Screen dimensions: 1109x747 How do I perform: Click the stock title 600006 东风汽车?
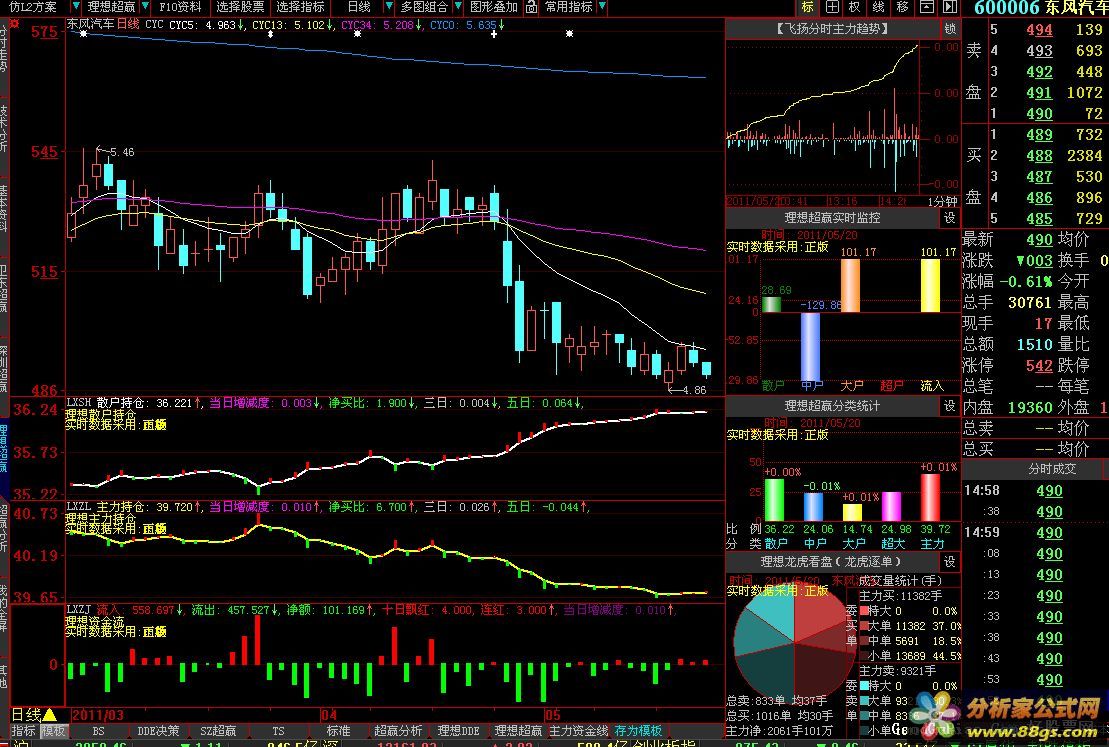(1041, 8)
